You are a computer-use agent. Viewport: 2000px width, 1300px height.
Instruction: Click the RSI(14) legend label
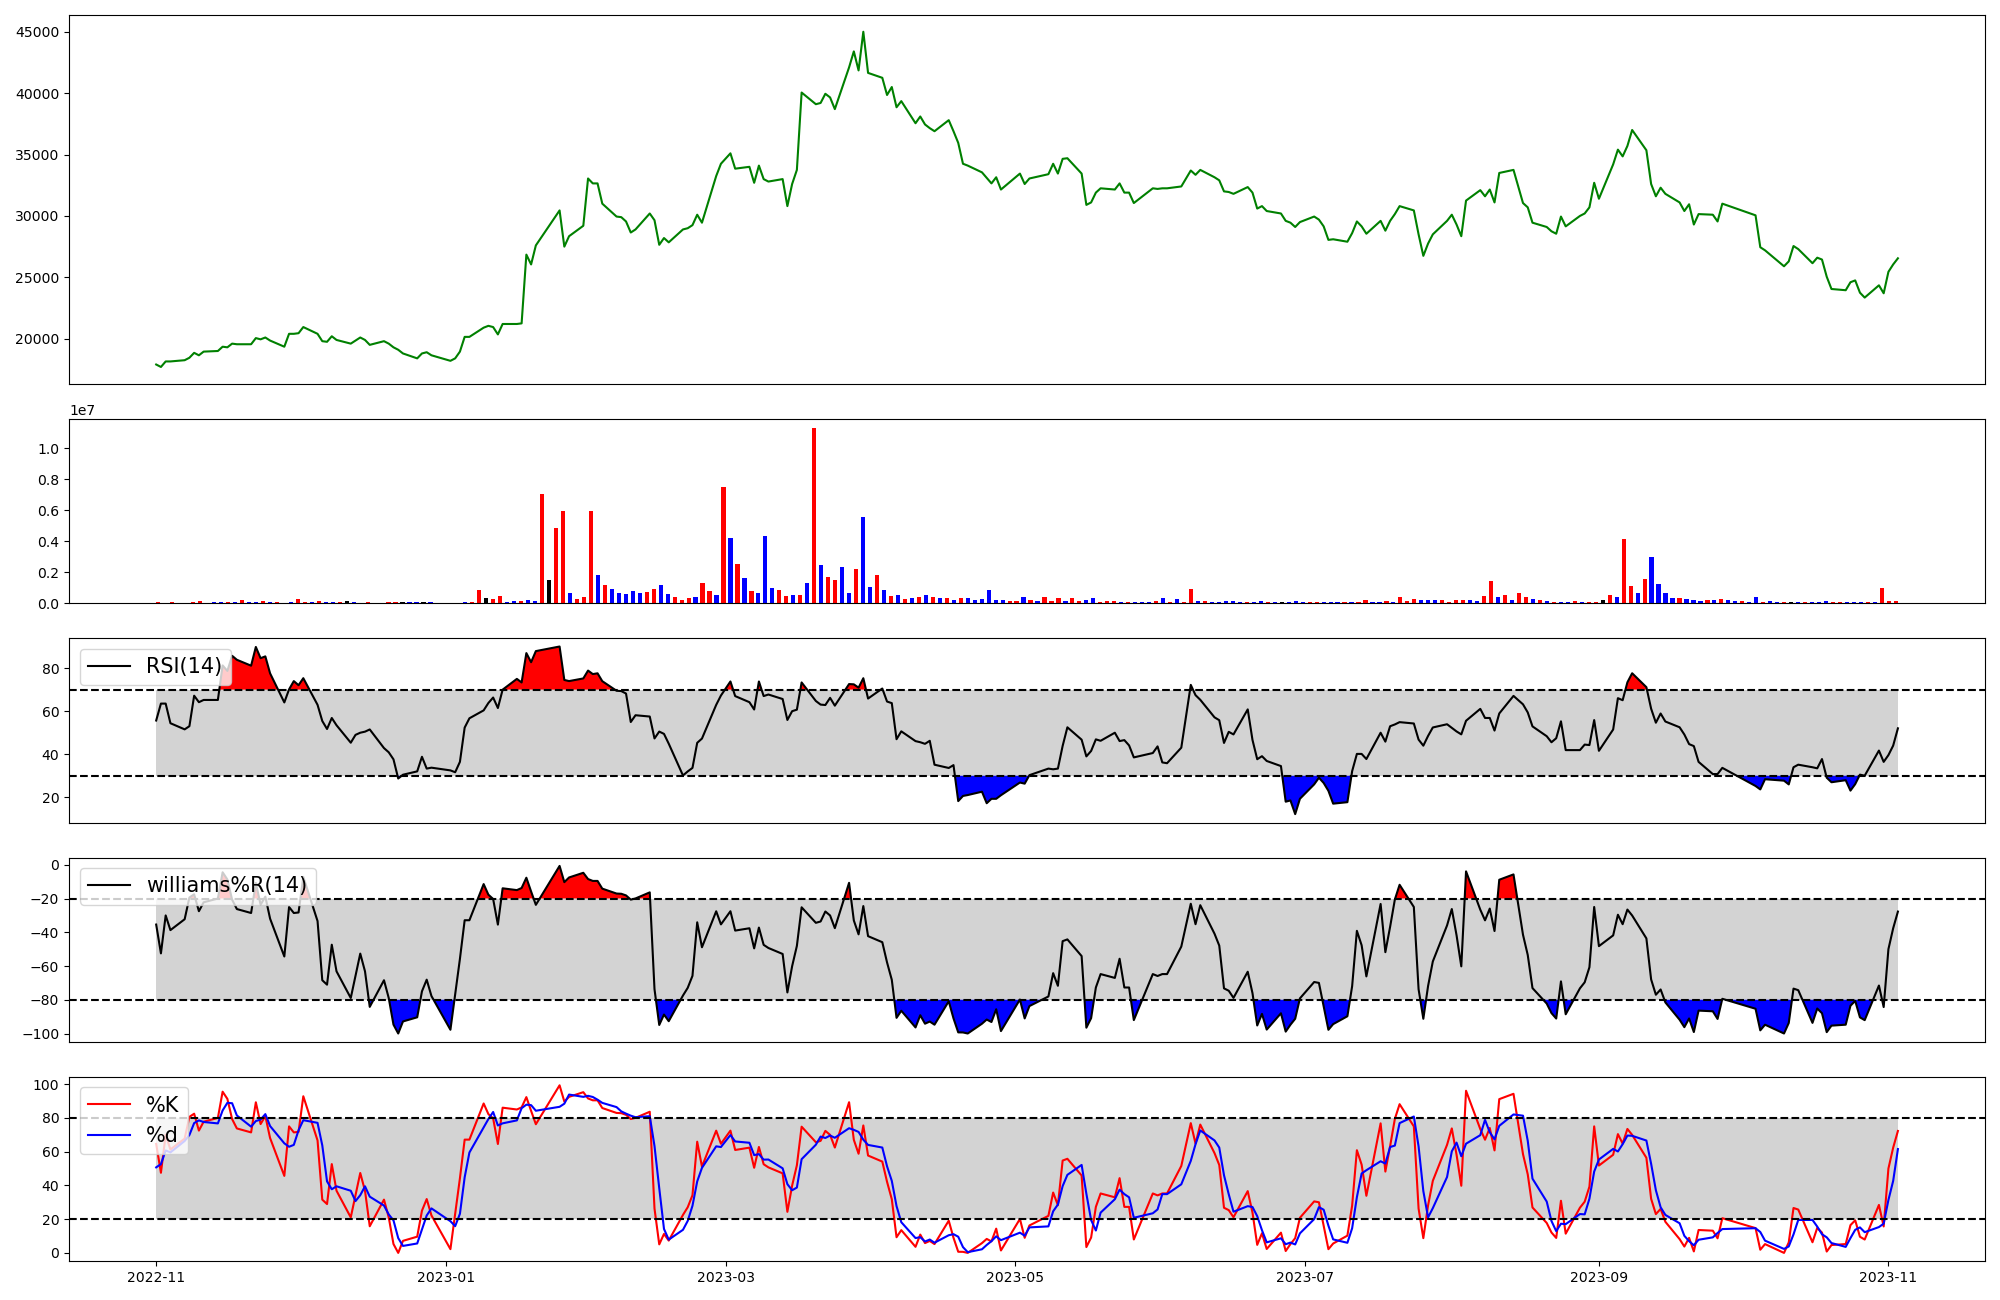pyautogui.click(x=184, y=666)
